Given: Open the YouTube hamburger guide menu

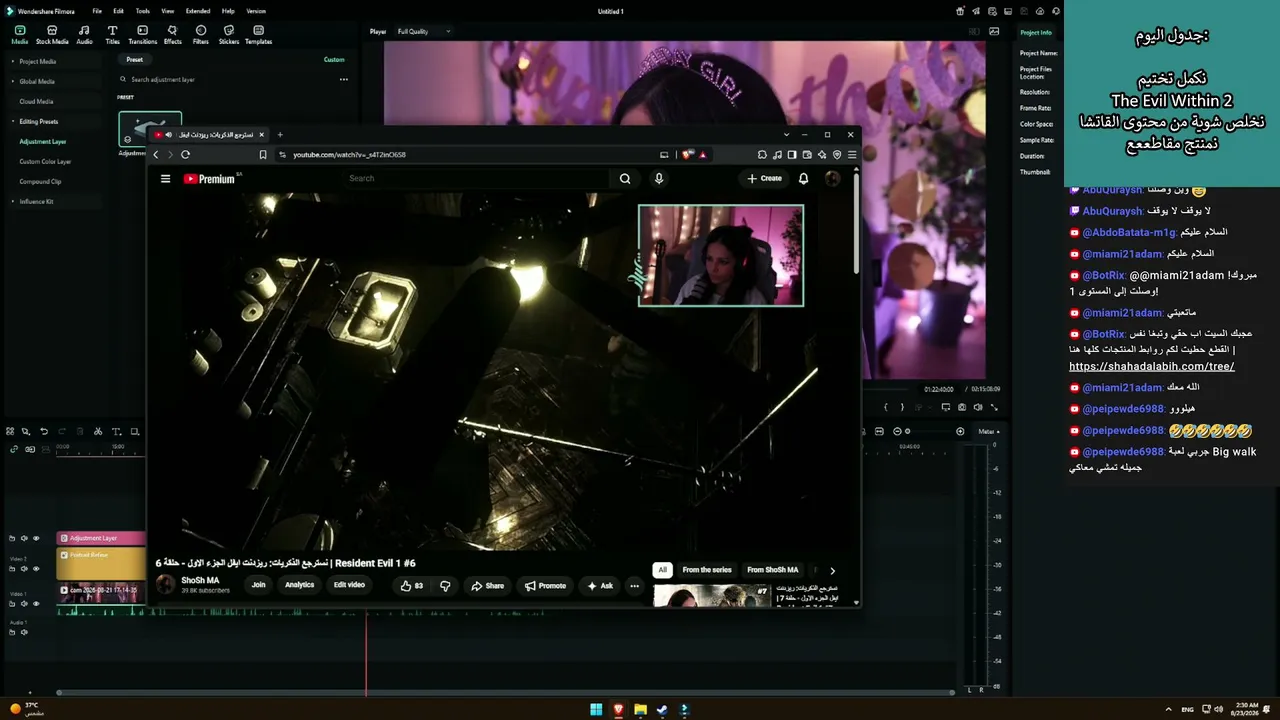Looking at the screenshot, I should 165,179.
